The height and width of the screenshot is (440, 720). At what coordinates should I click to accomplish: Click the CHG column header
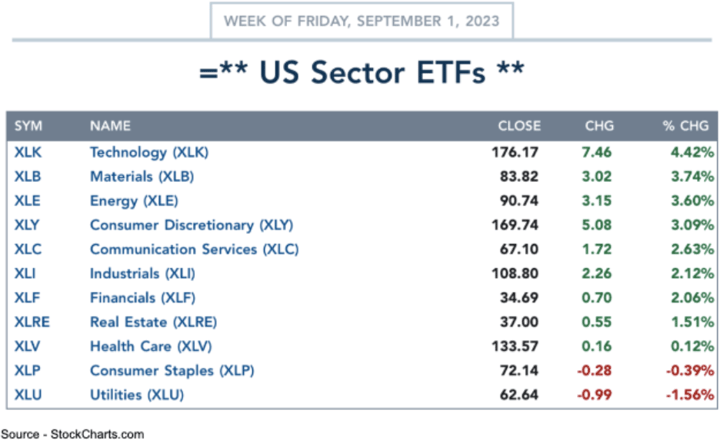click(600, 126)
